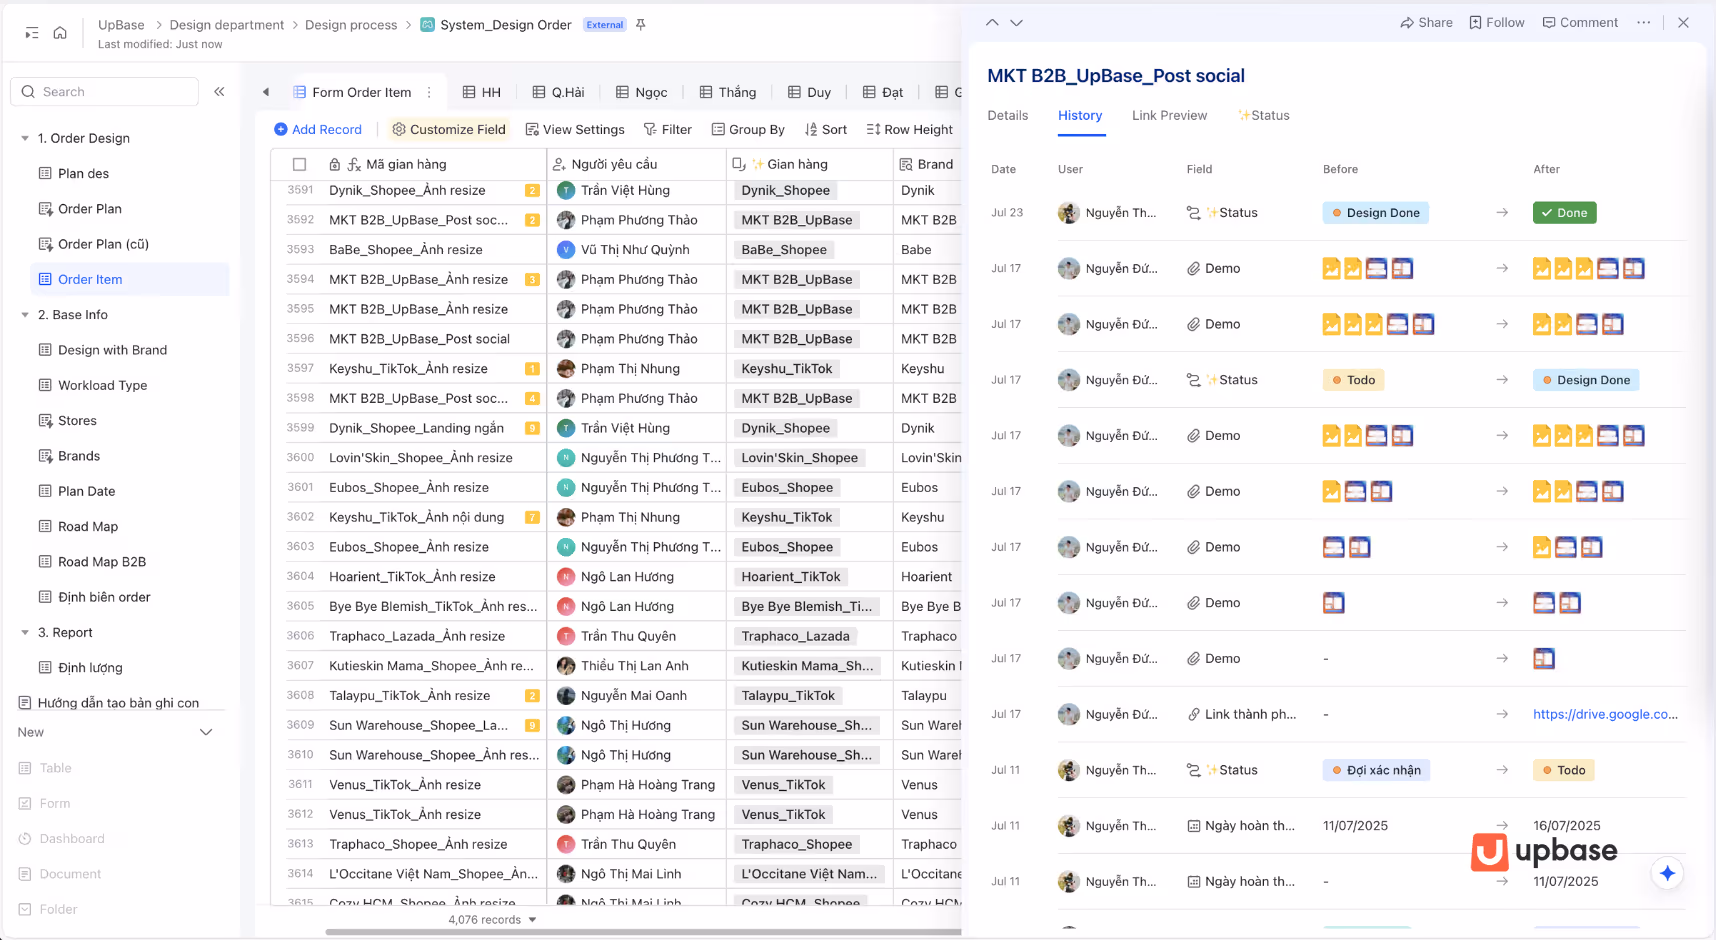Open the more options ellipsis in record panel
This screenshot has width=1716, height=940.
pyautogui.click(x=1644, y=22)
